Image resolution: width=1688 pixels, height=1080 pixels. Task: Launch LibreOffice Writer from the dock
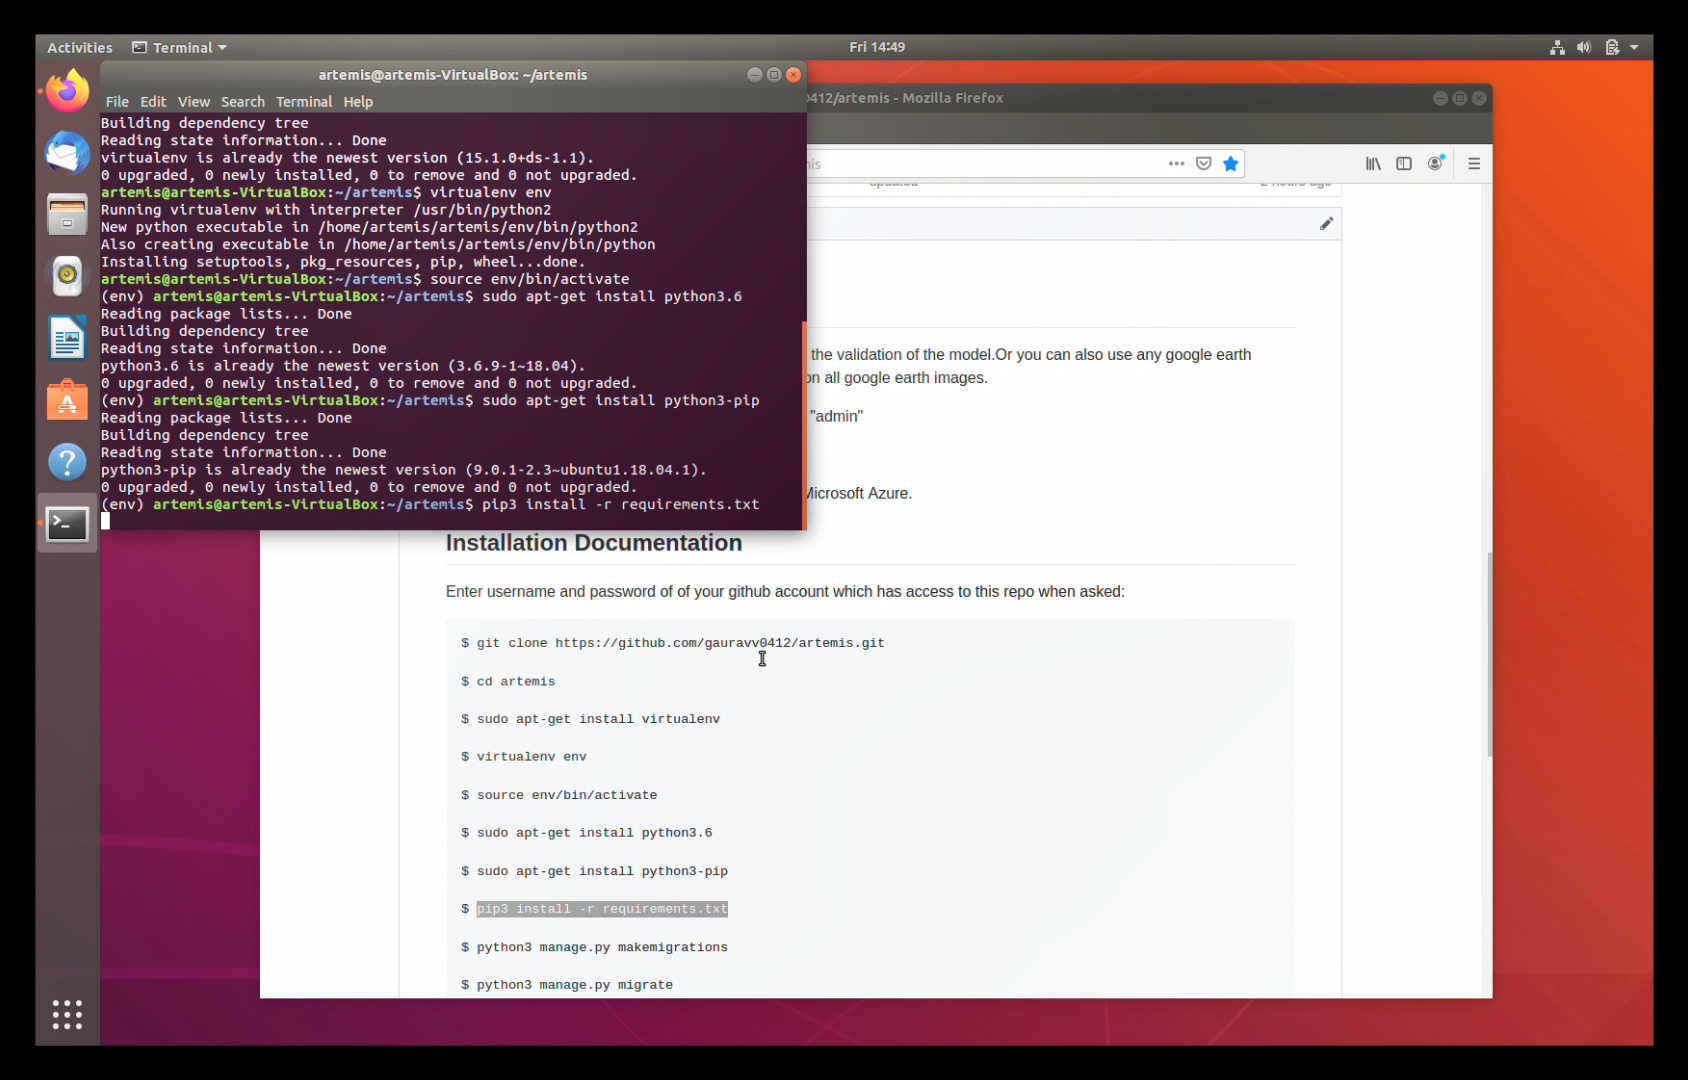point(67,338)
